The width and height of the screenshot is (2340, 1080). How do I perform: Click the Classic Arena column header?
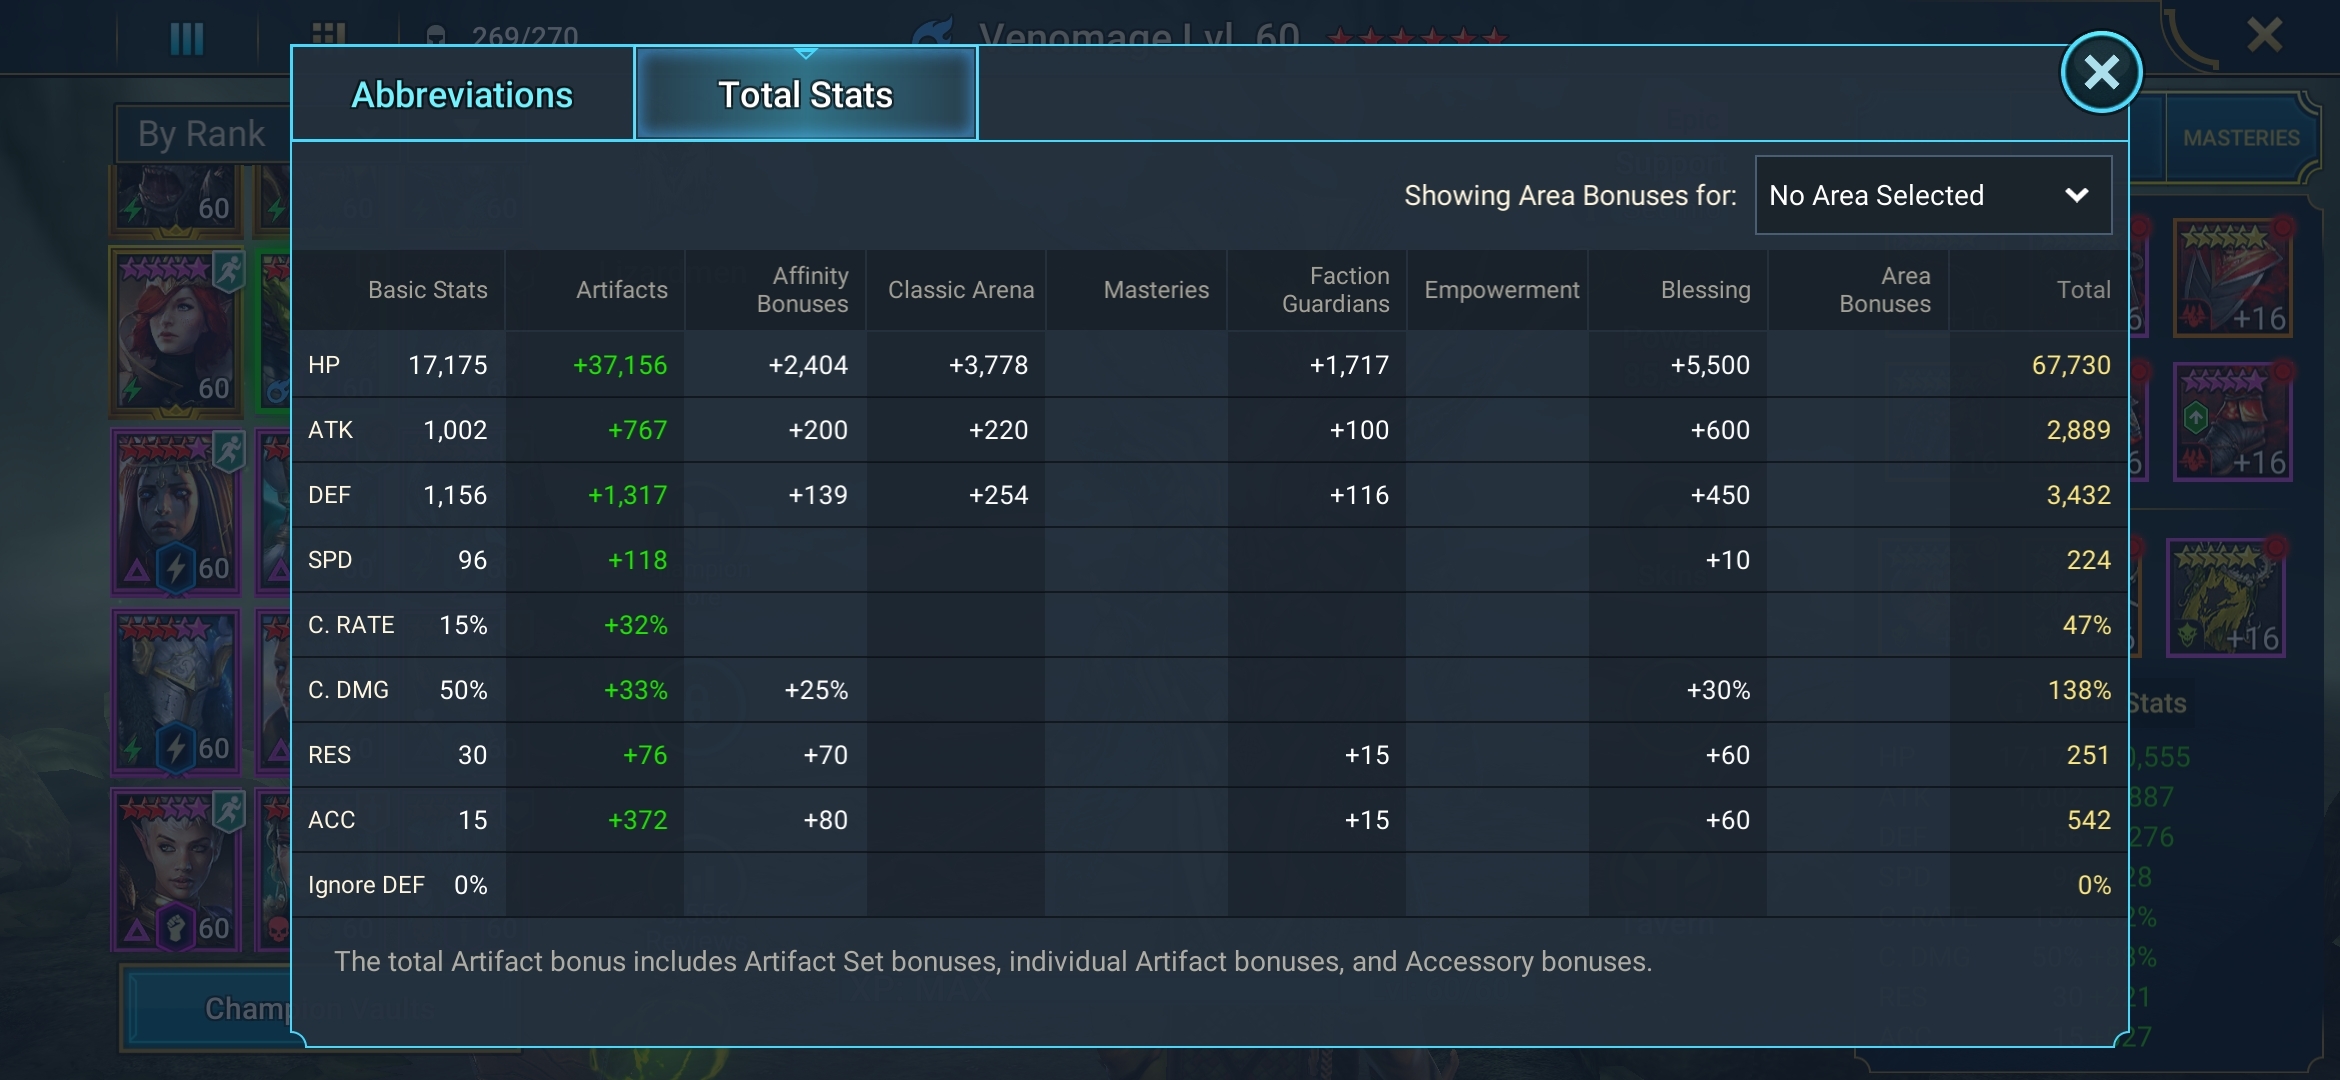click(961, 290)
